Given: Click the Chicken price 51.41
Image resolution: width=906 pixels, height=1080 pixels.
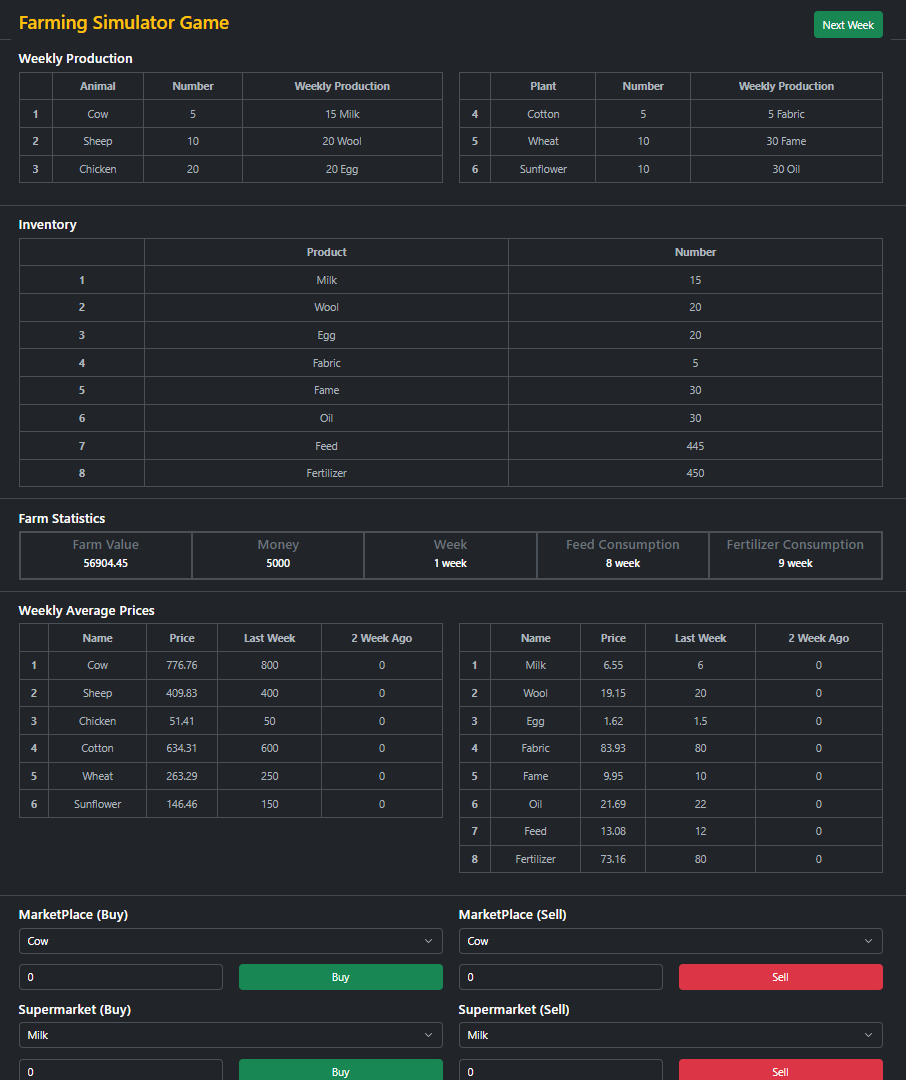Looking at the screenshot, I should tap(182, 720).
